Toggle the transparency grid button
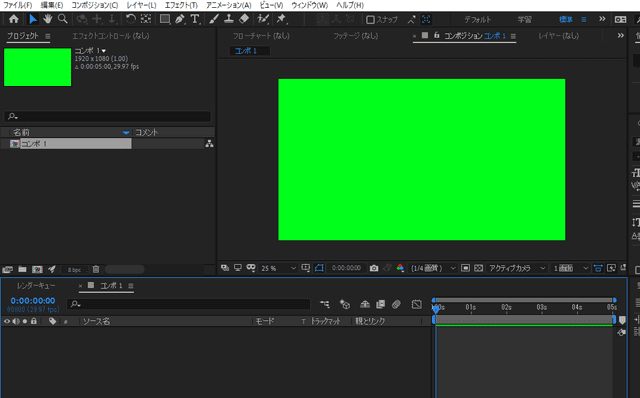Viewport: 640px width, 398px height. click(479, 268)
